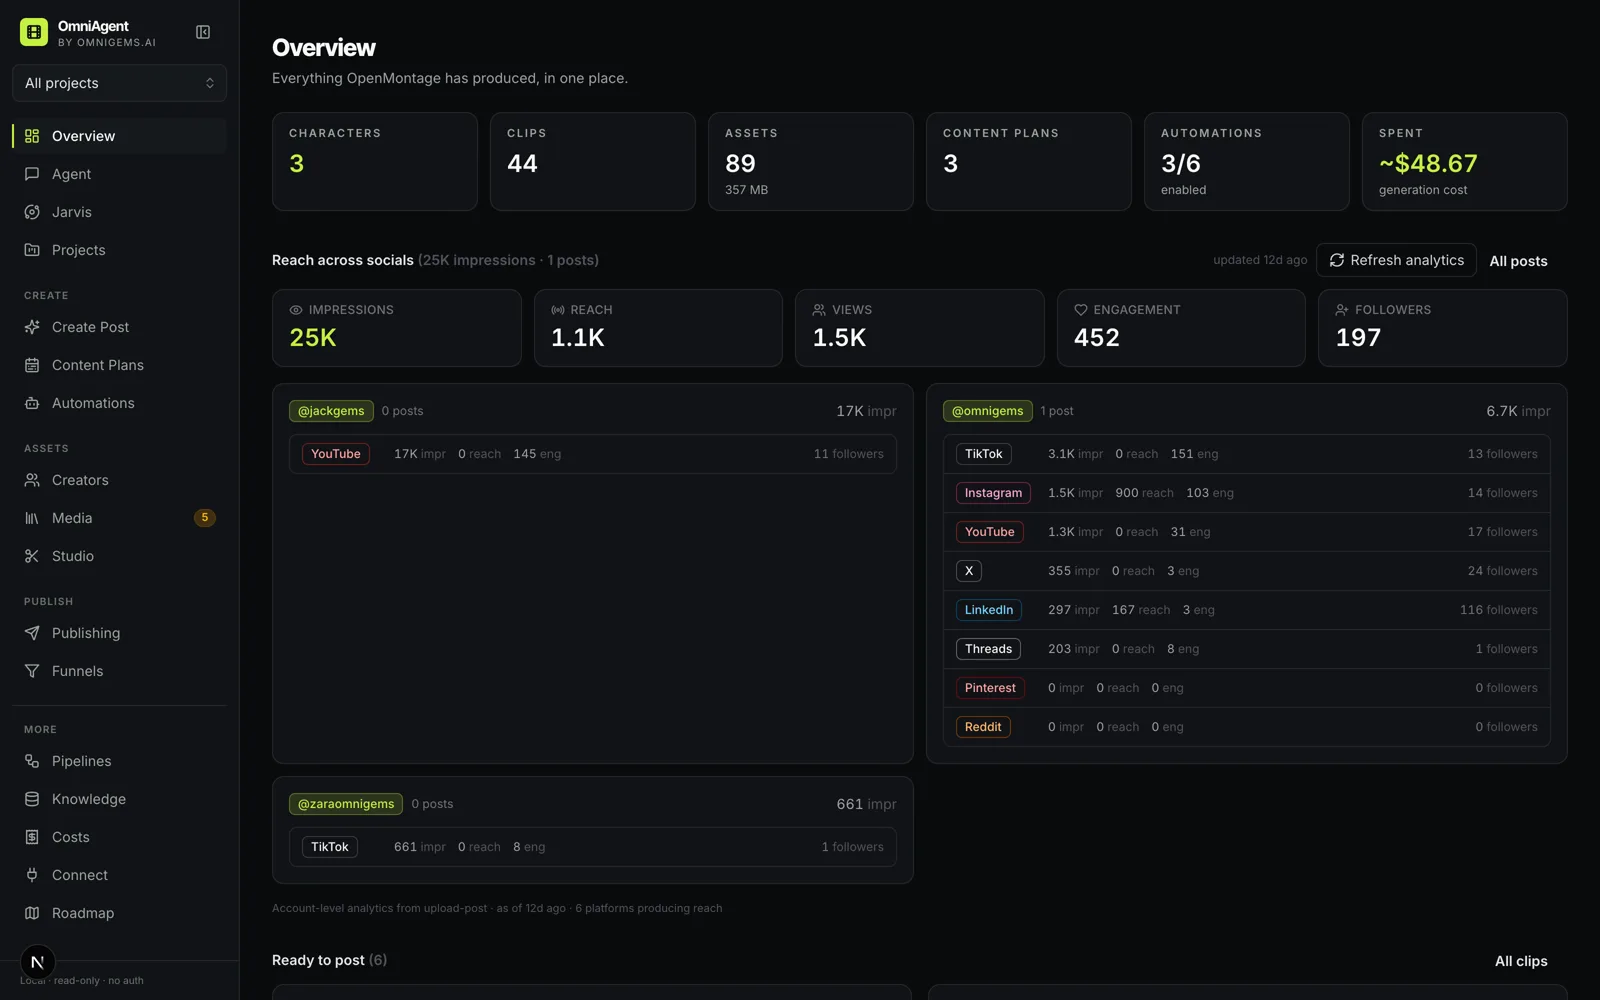Click the Automations 3/6 enabled card
1600x1000 pixels.
click(1247, 161)
